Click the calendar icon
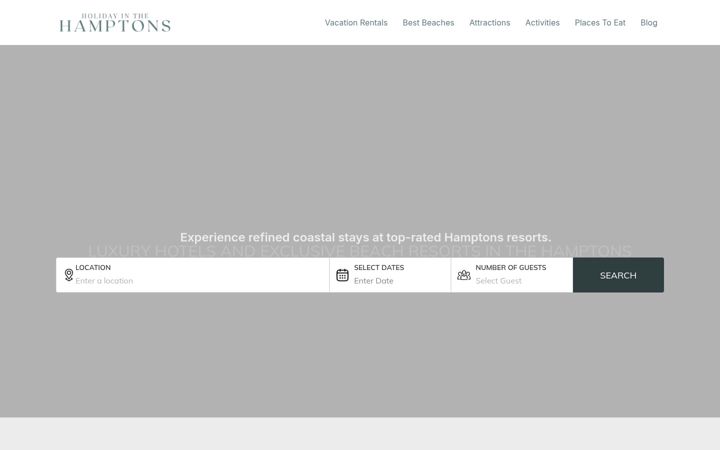The width and height of the screenshot is (720, 450). [342, 275]
